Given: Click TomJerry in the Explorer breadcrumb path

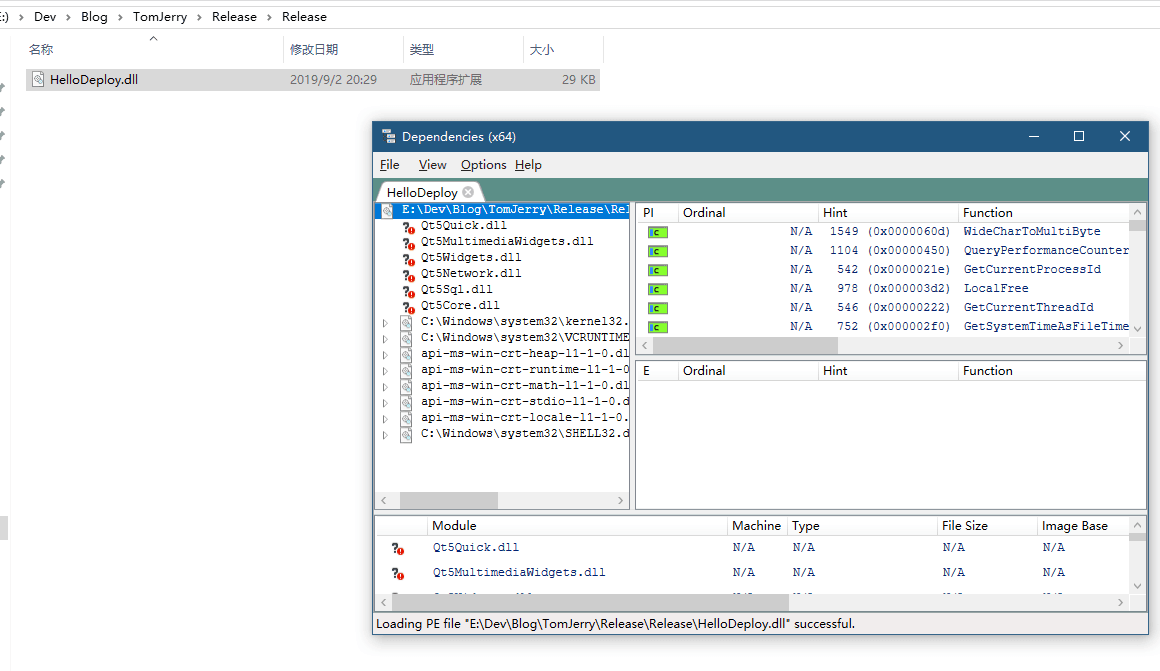Looking at the screenshot, I should click(x=160, y=16).
